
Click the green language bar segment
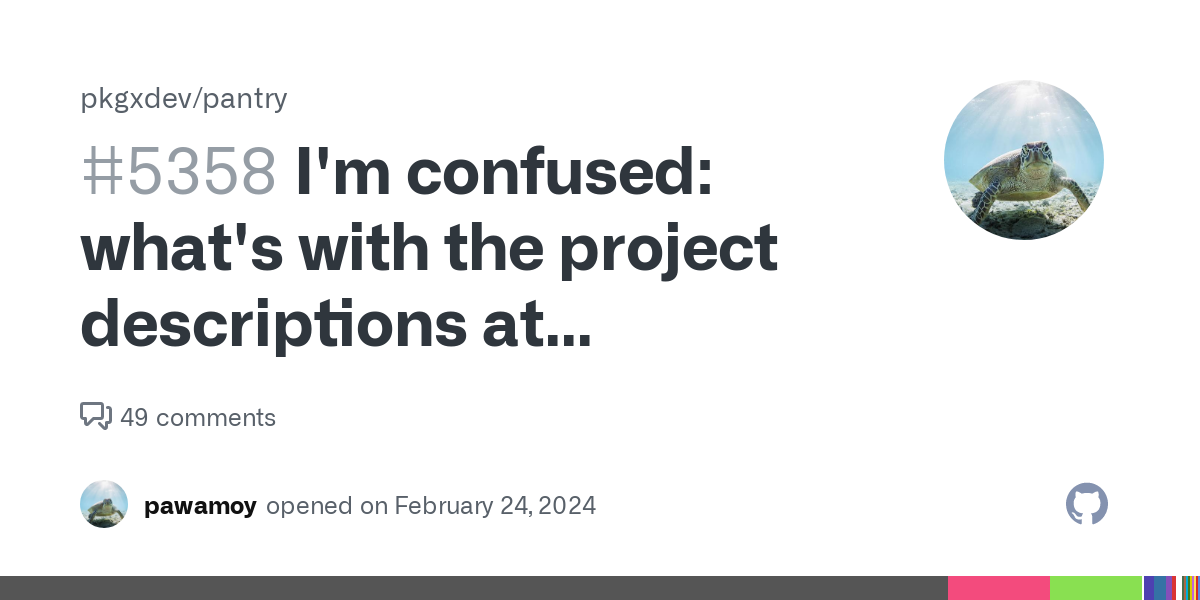click(x=1095, y=588)
